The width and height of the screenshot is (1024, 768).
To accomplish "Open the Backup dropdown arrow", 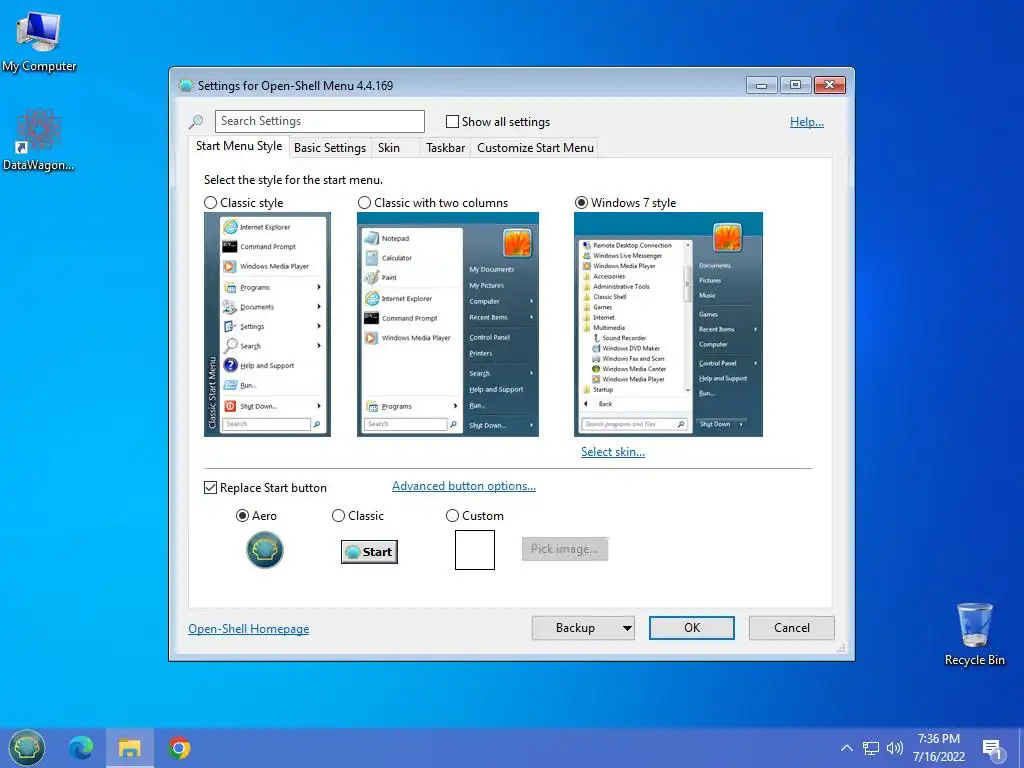I will point(627,628).
